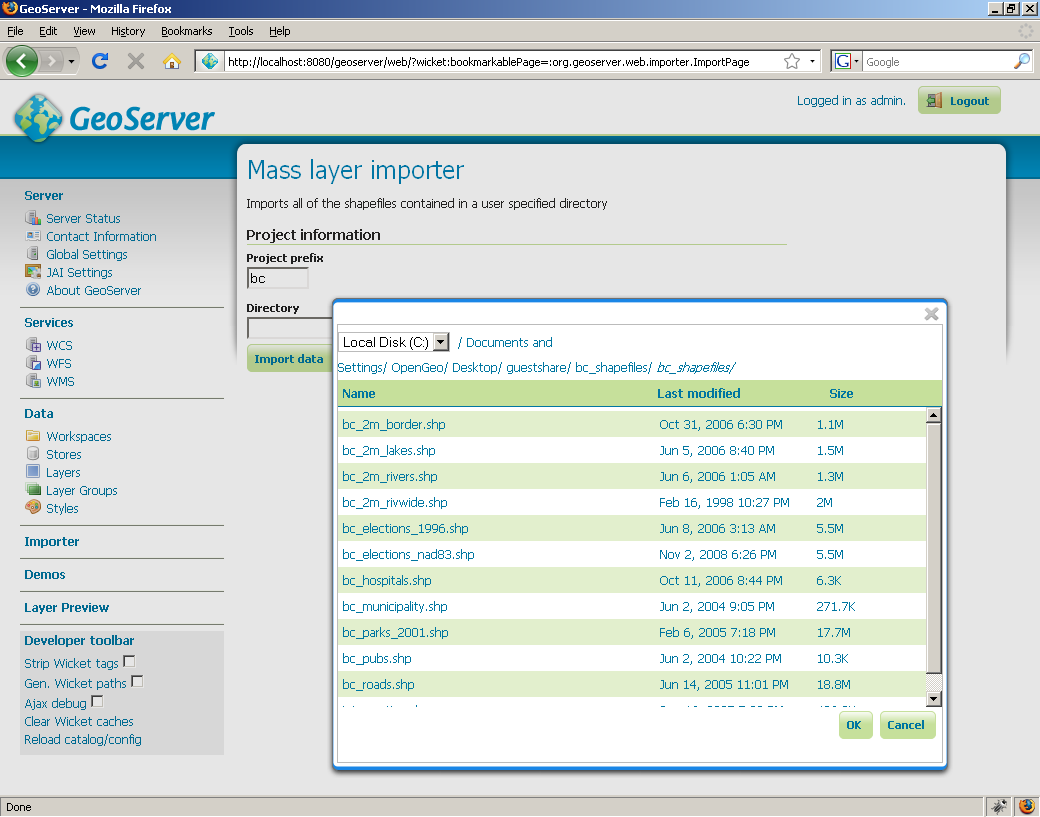Click the JAI Settings icon
This screenshot has height=817, width=1040.
tap(33, 272)
